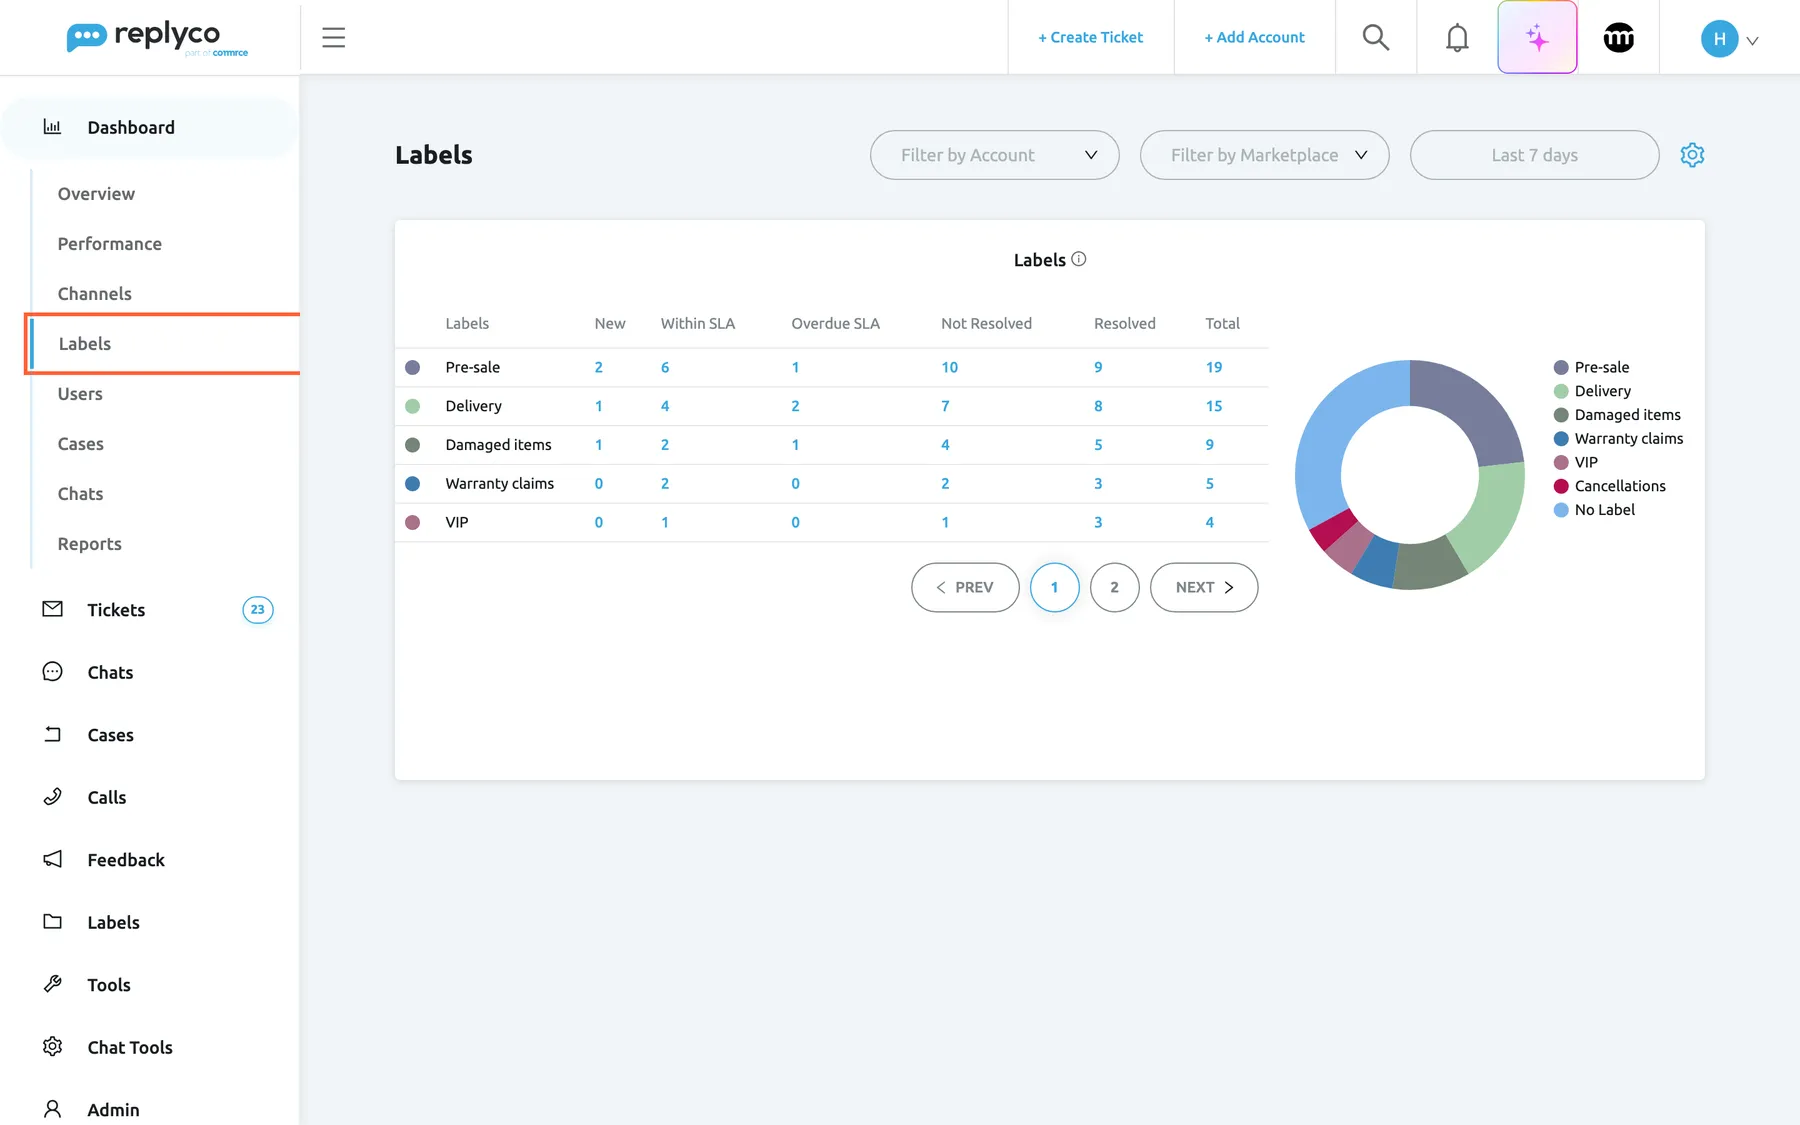Image resolution: width=1800 pixels, height=1125 pixels.
Task: Open the AI sparkle assistant icon
Action: [x=1537, y=38]
